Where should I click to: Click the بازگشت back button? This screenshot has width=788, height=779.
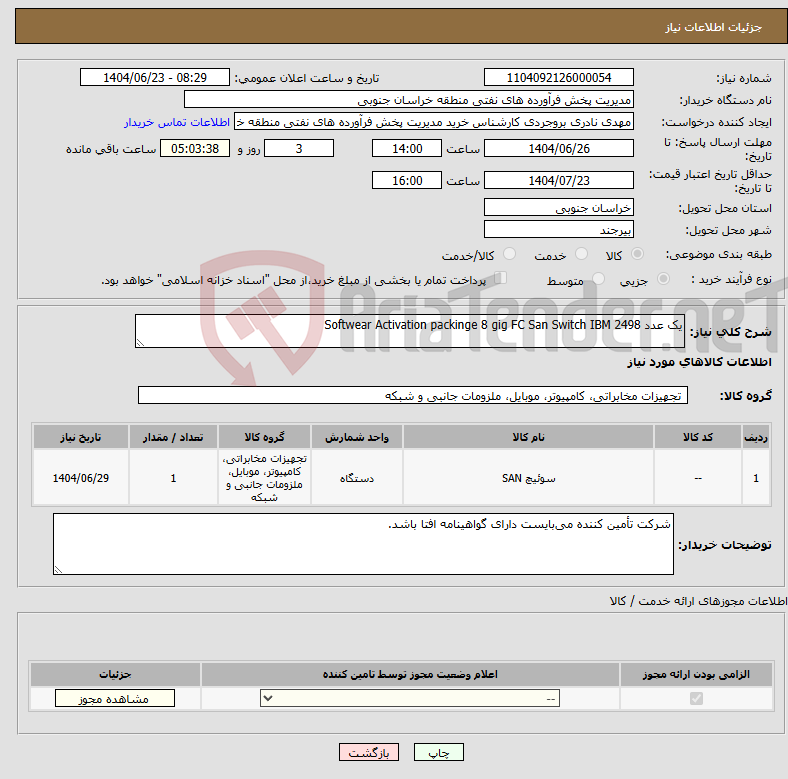pos(369,752)
